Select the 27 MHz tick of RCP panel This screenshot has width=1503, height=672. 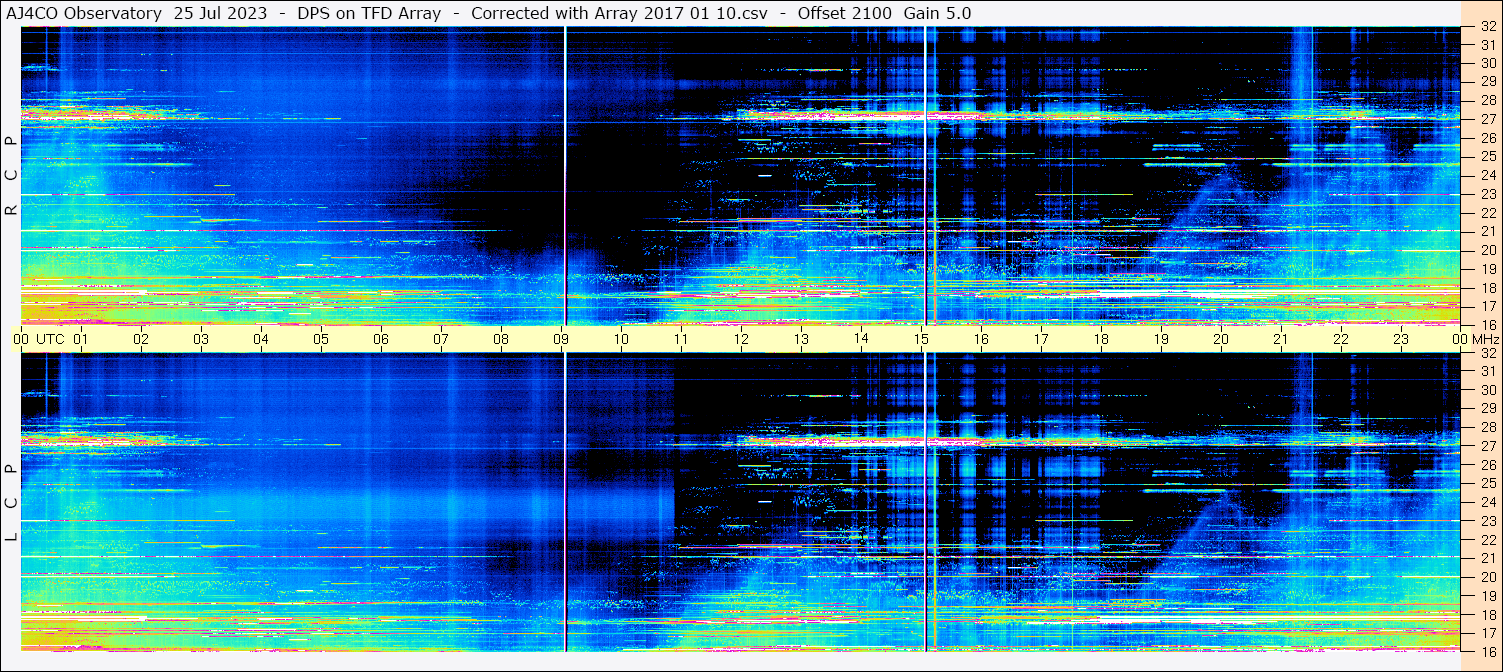1488,119
